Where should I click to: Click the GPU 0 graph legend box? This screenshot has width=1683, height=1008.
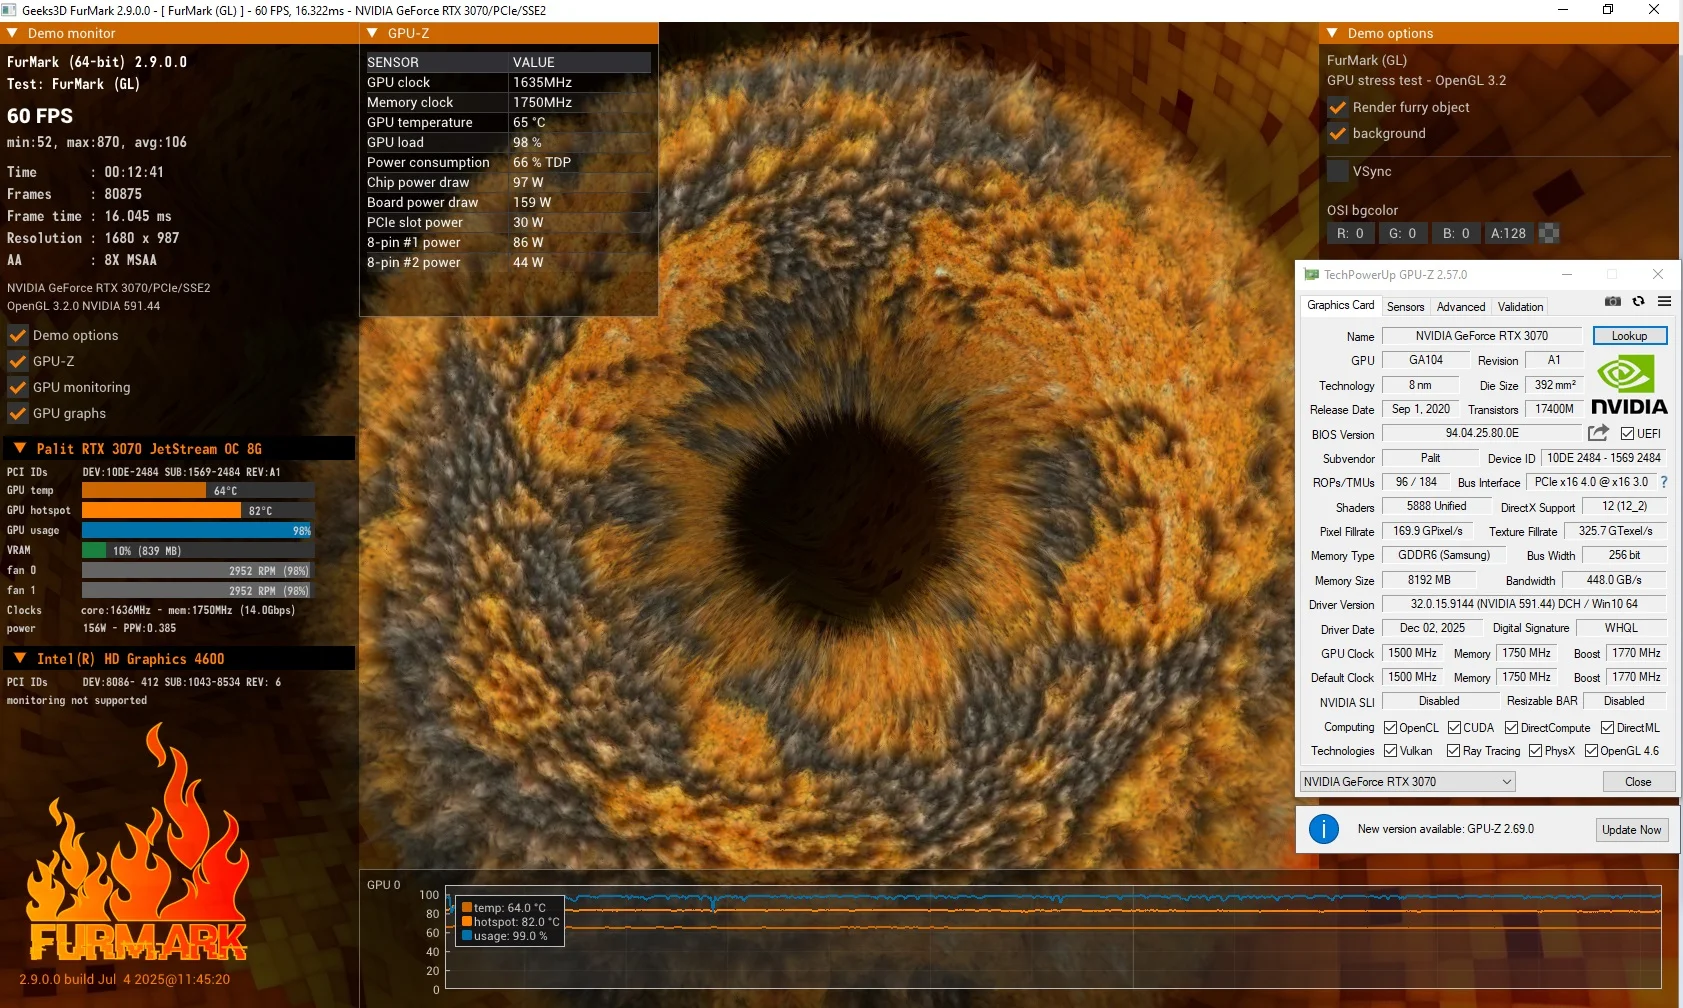[510, 922]
